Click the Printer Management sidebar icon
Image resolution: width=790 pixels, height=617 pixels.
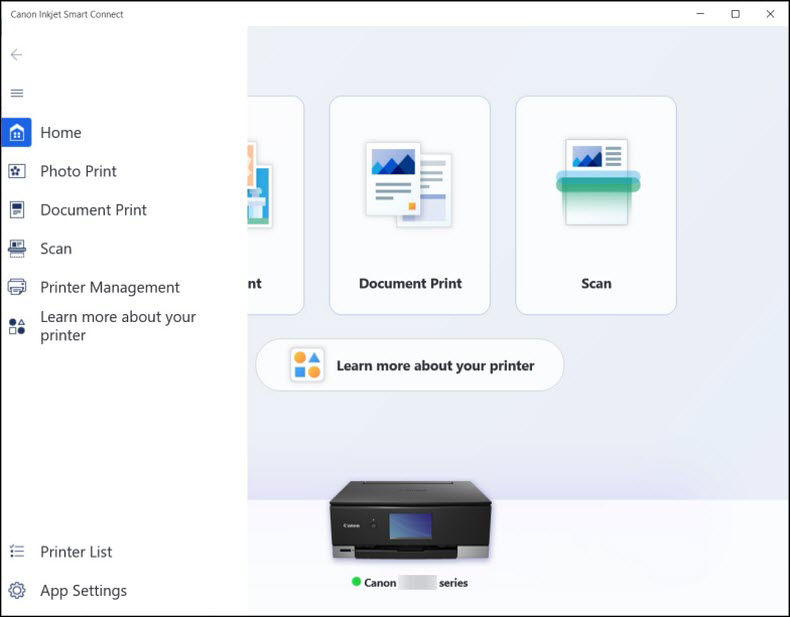tap(17, 287)
